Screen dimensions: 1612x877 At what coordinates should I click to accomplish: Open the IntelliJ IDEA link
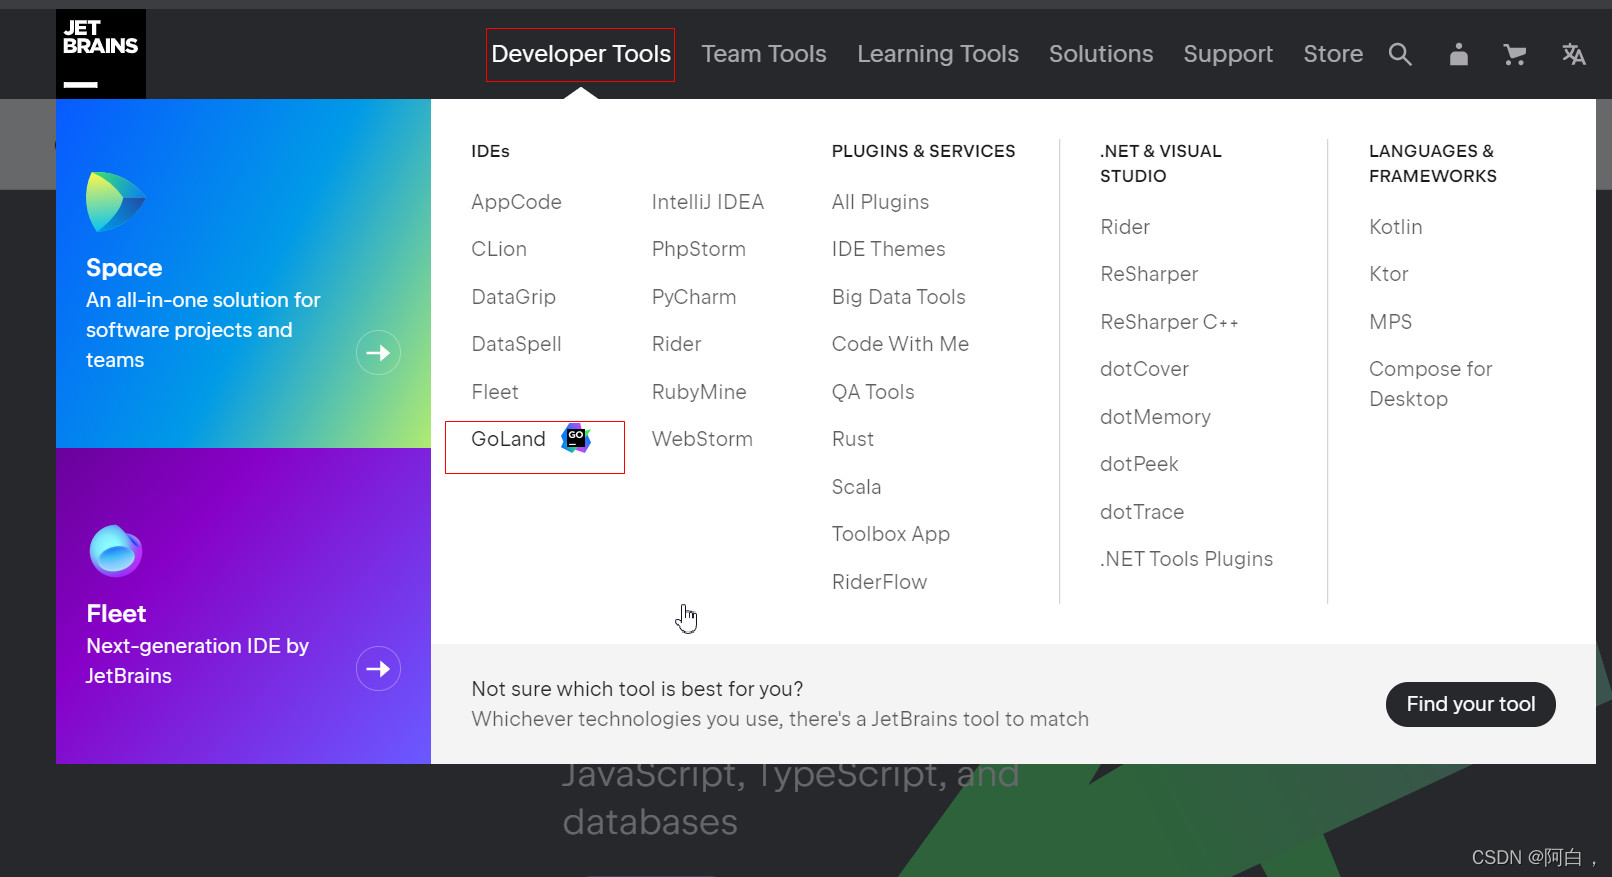coord(708,202)
